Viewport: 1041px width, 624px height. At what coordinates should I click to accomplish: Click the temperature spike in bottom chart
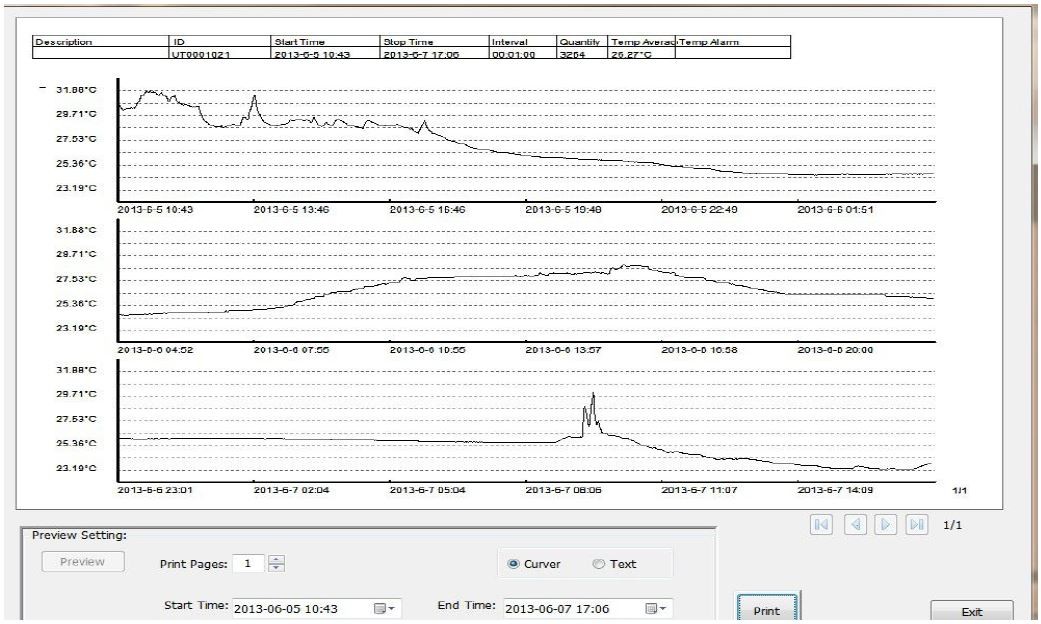coord(592,400)
